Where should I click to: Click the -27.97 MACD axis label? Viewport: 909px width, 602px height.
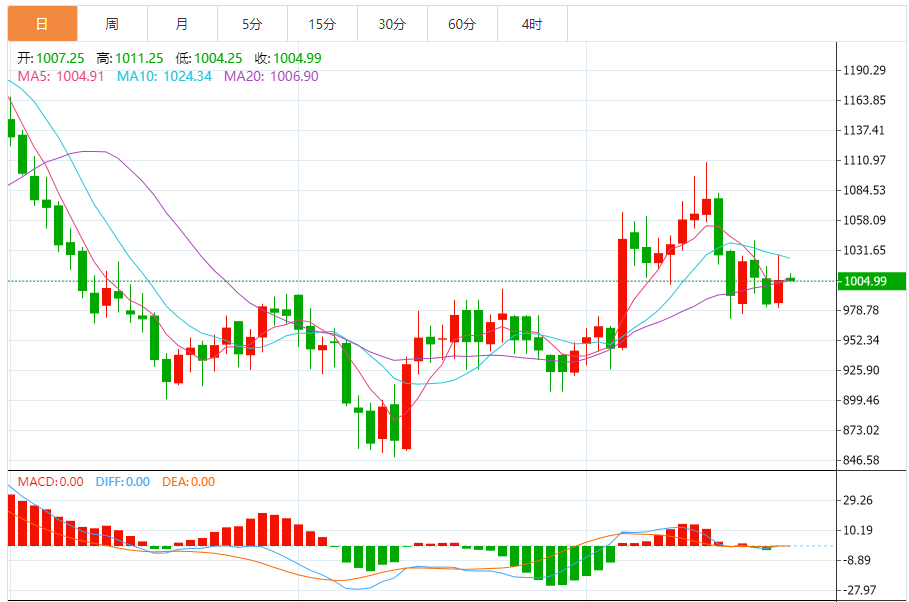point(860,590)
